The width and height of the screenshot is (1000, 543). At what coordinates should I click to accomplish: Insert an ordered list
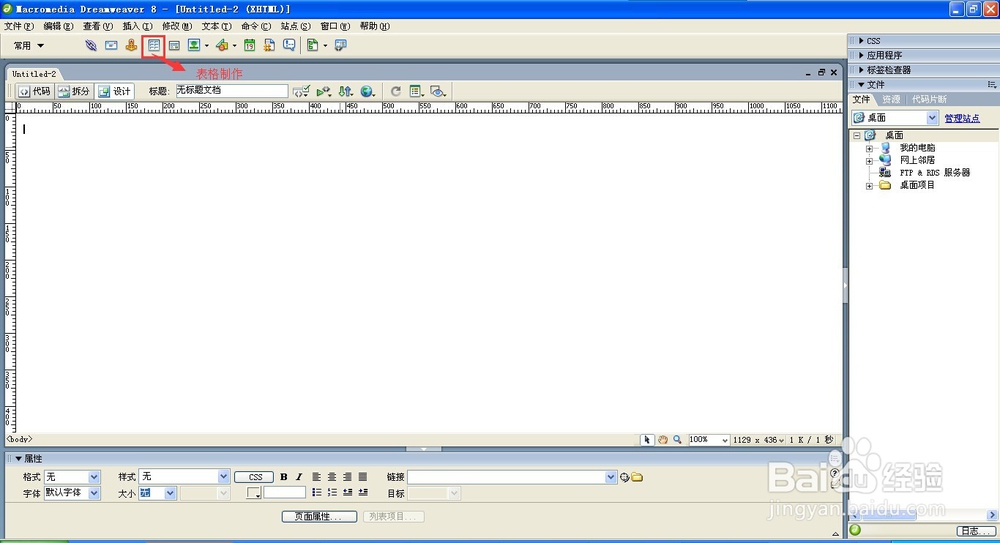pyautogui.click(x=332, y=493)
